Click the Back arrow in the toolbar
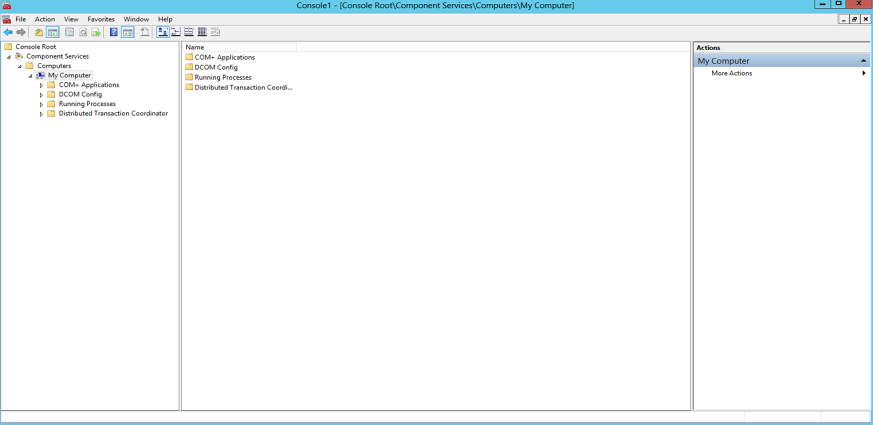873x425 pixels. click(x=8, y=32)
